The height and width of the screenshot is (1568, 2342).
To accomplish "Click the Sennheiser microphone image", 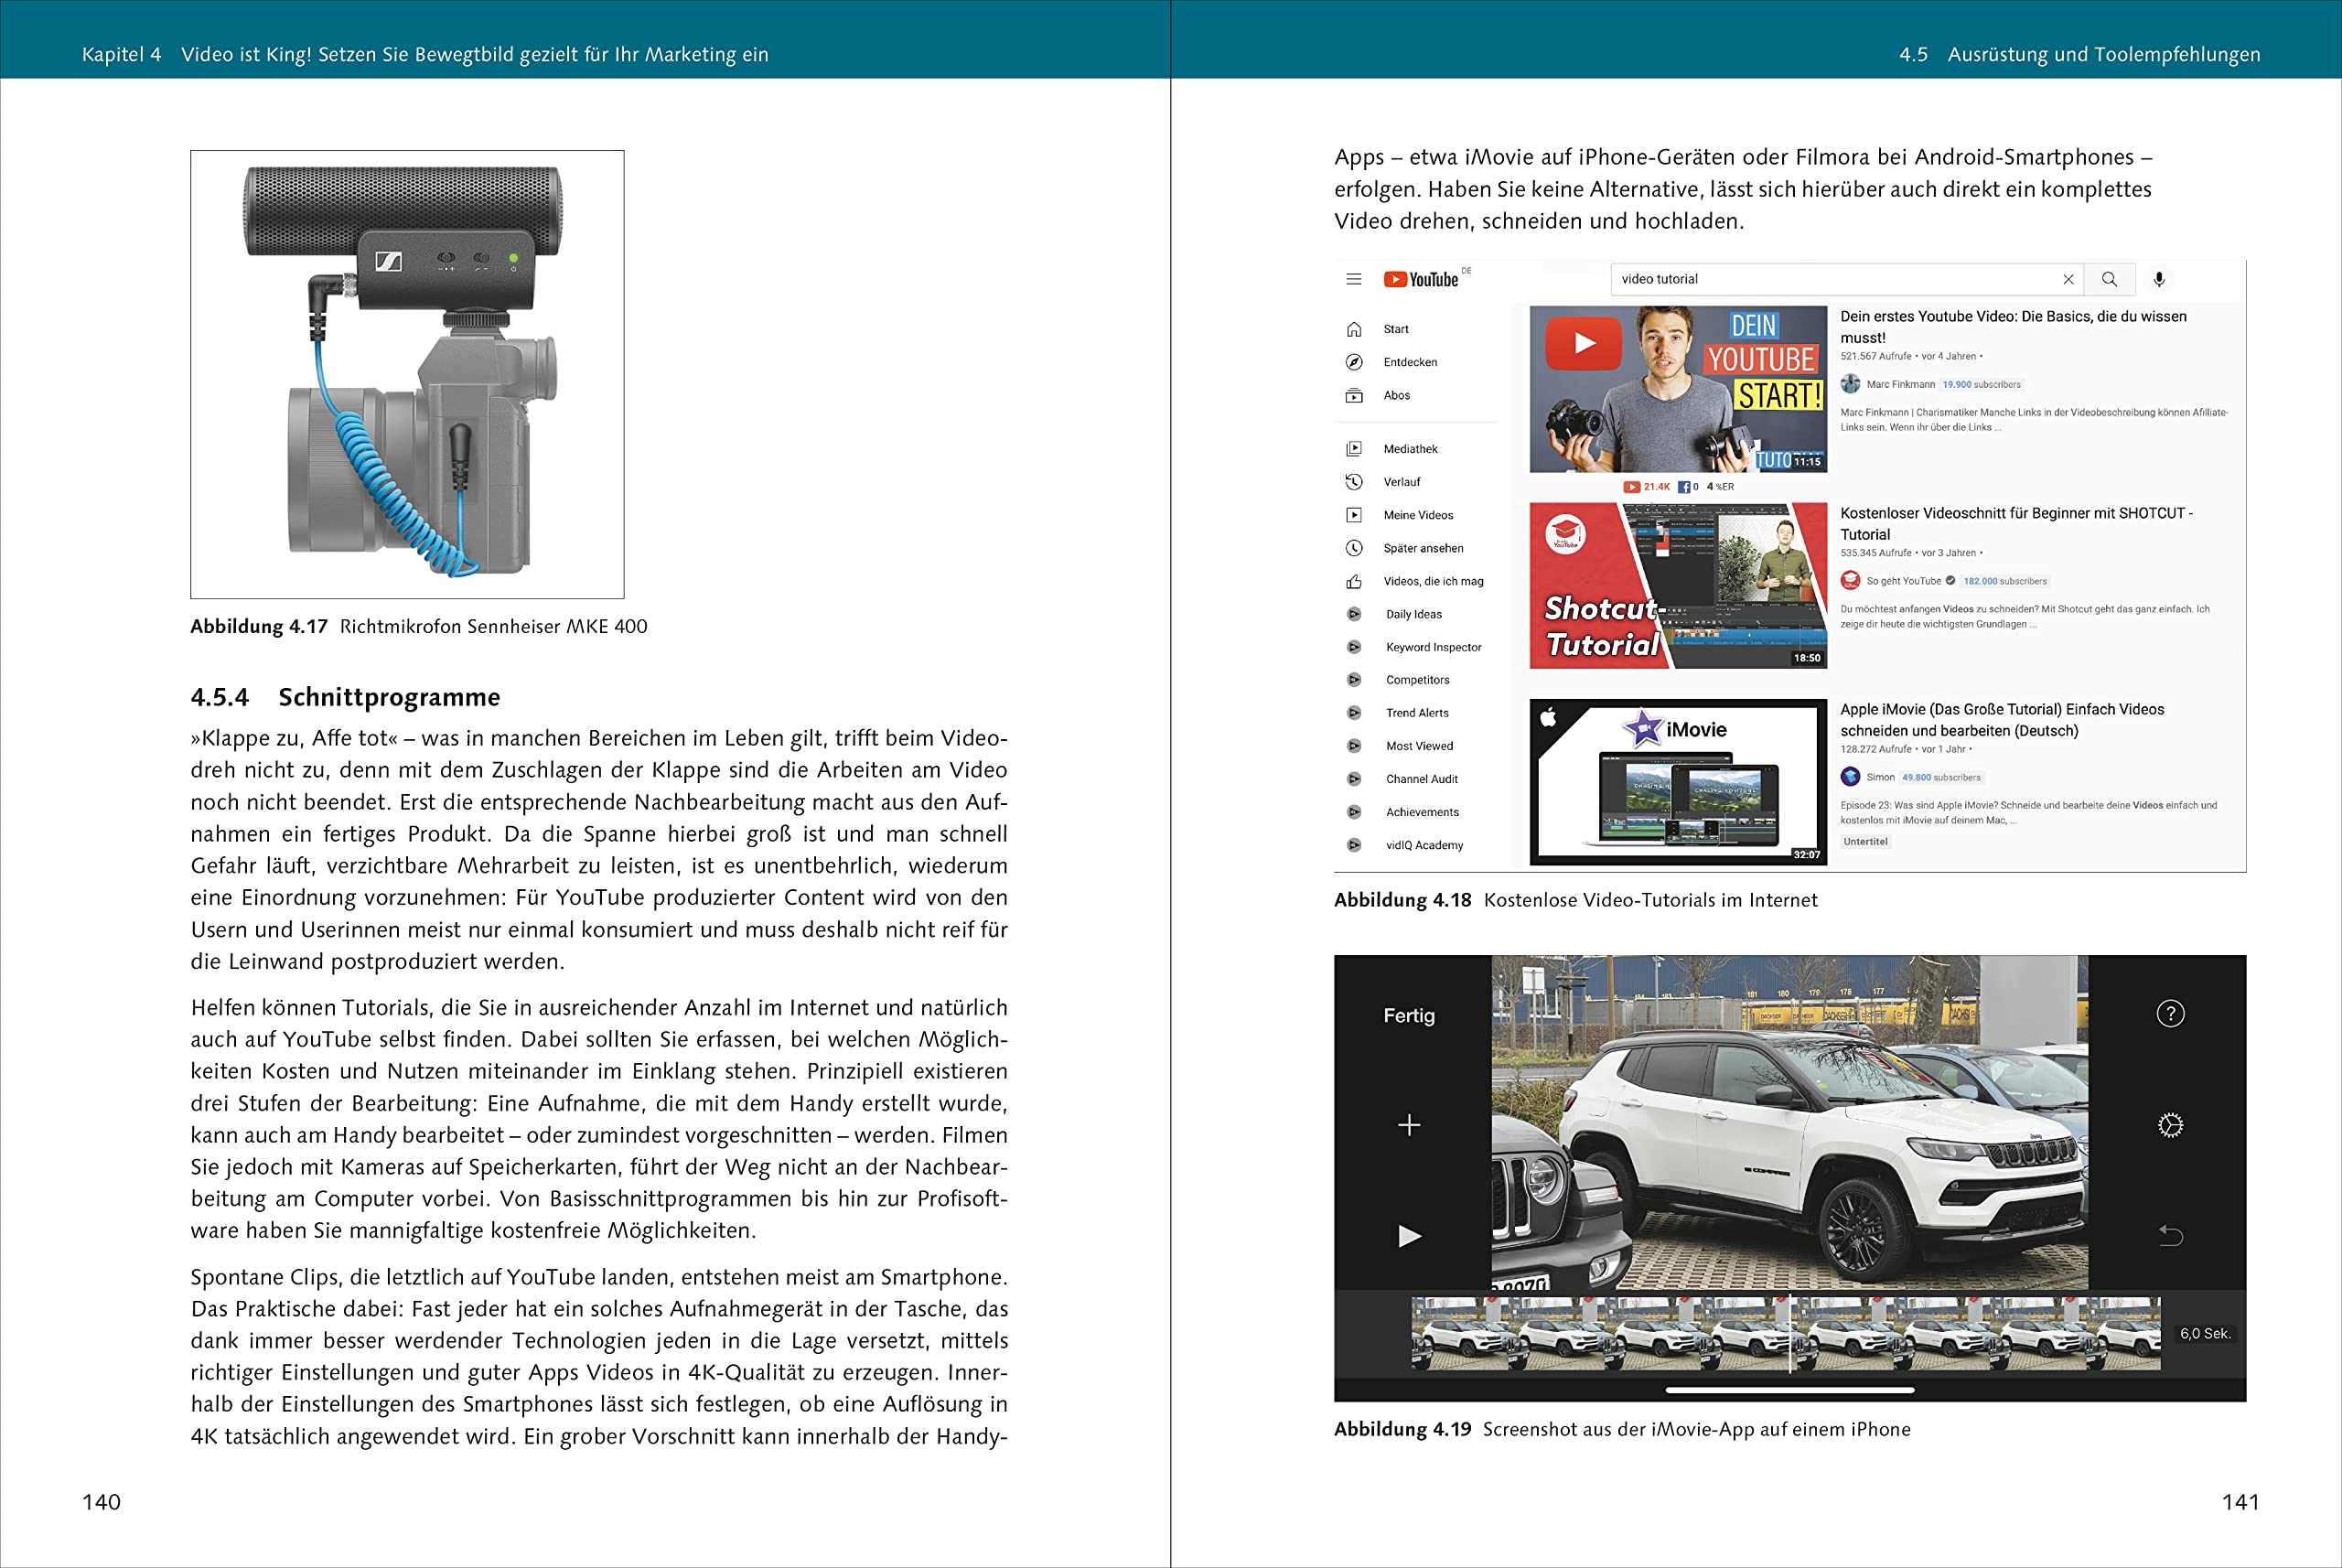I will coord(407,375).
